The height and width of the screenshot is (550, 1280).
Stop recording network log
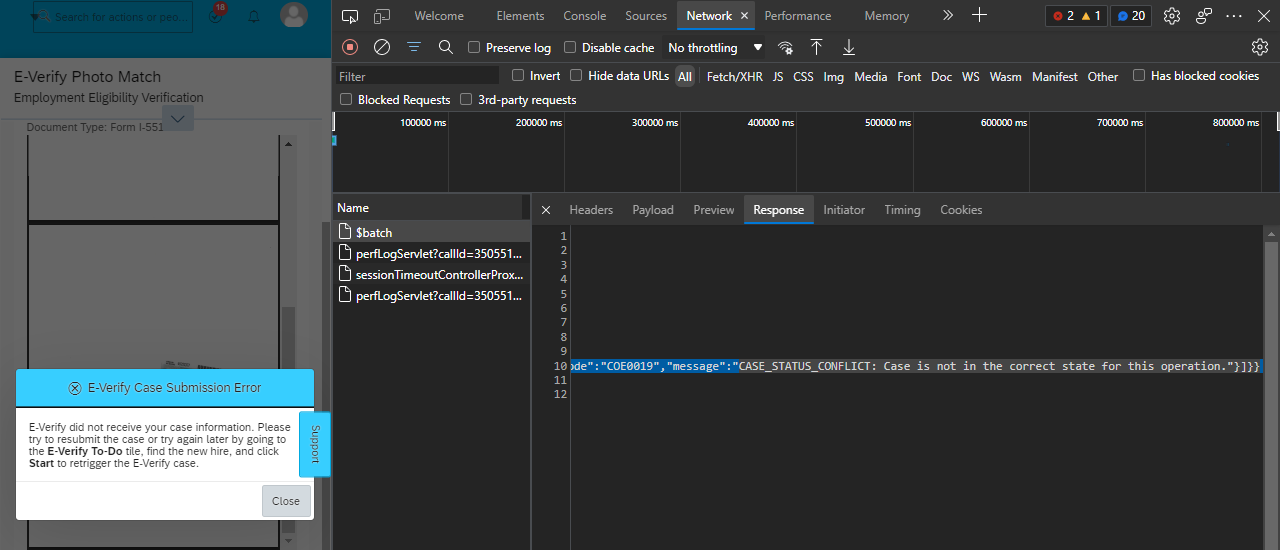[x=350, y=47]
